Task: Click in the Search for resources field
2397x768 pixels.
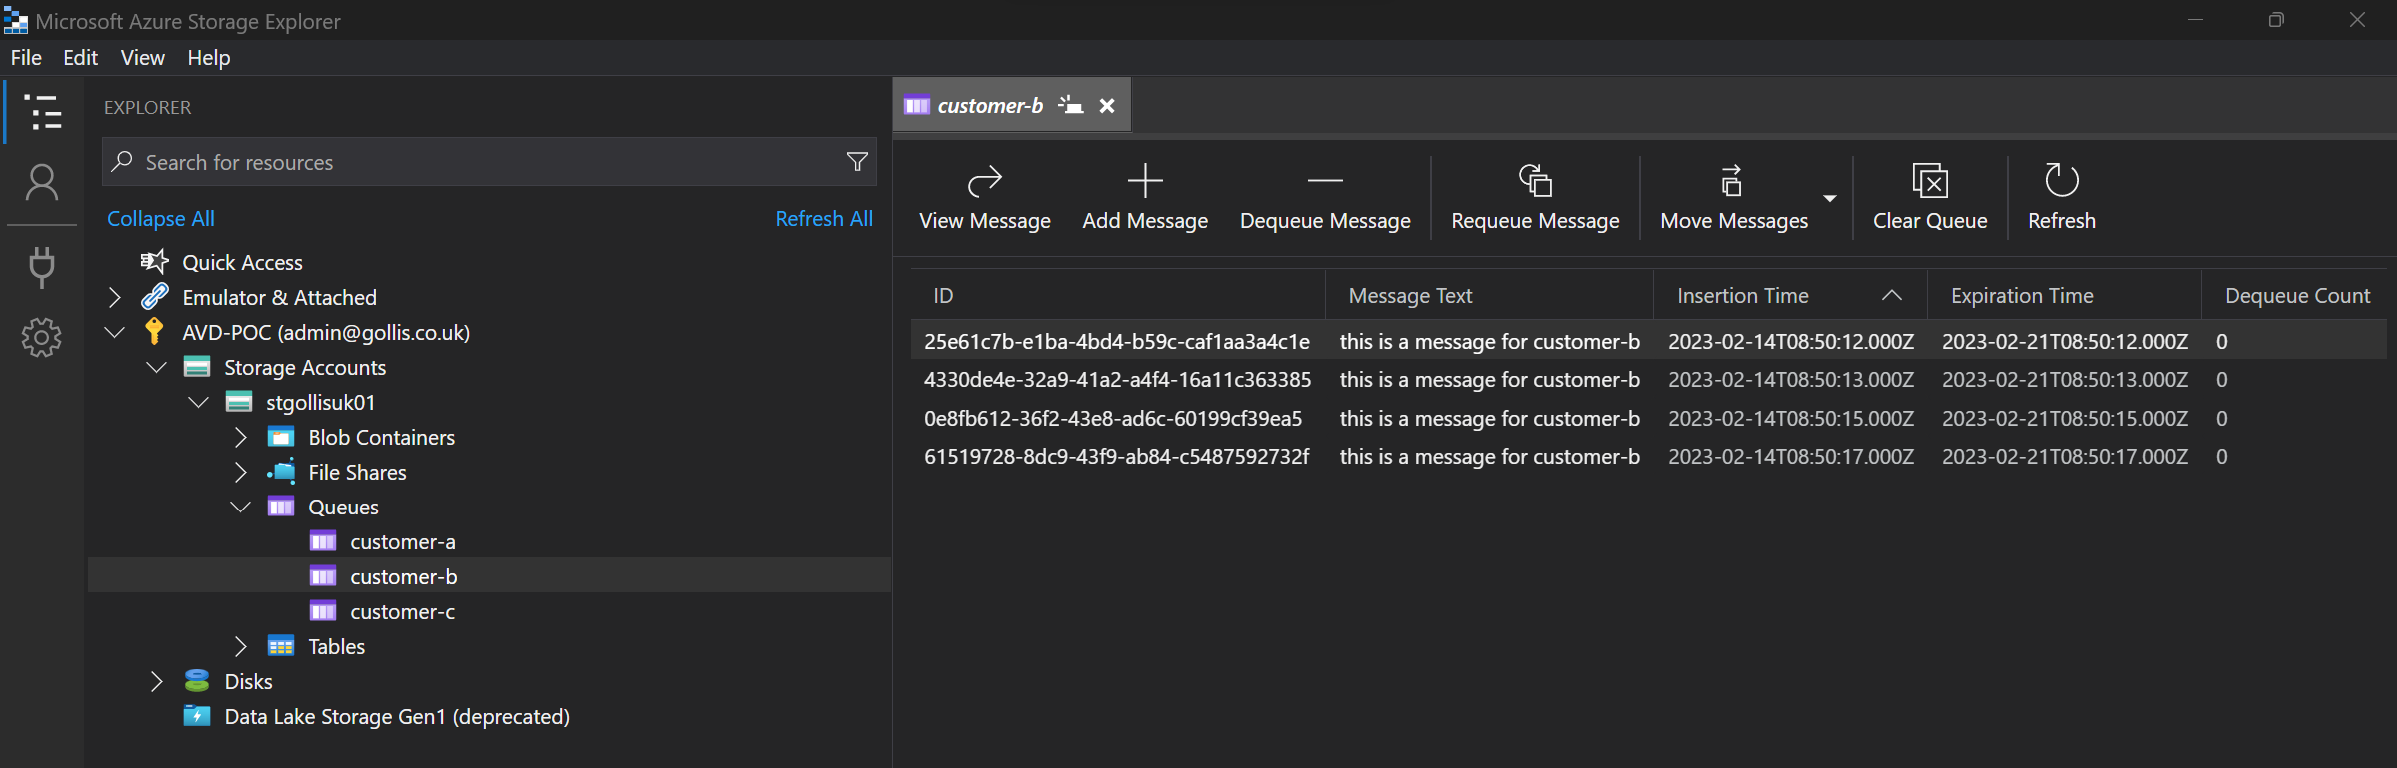Action: [x=480, y=162]
